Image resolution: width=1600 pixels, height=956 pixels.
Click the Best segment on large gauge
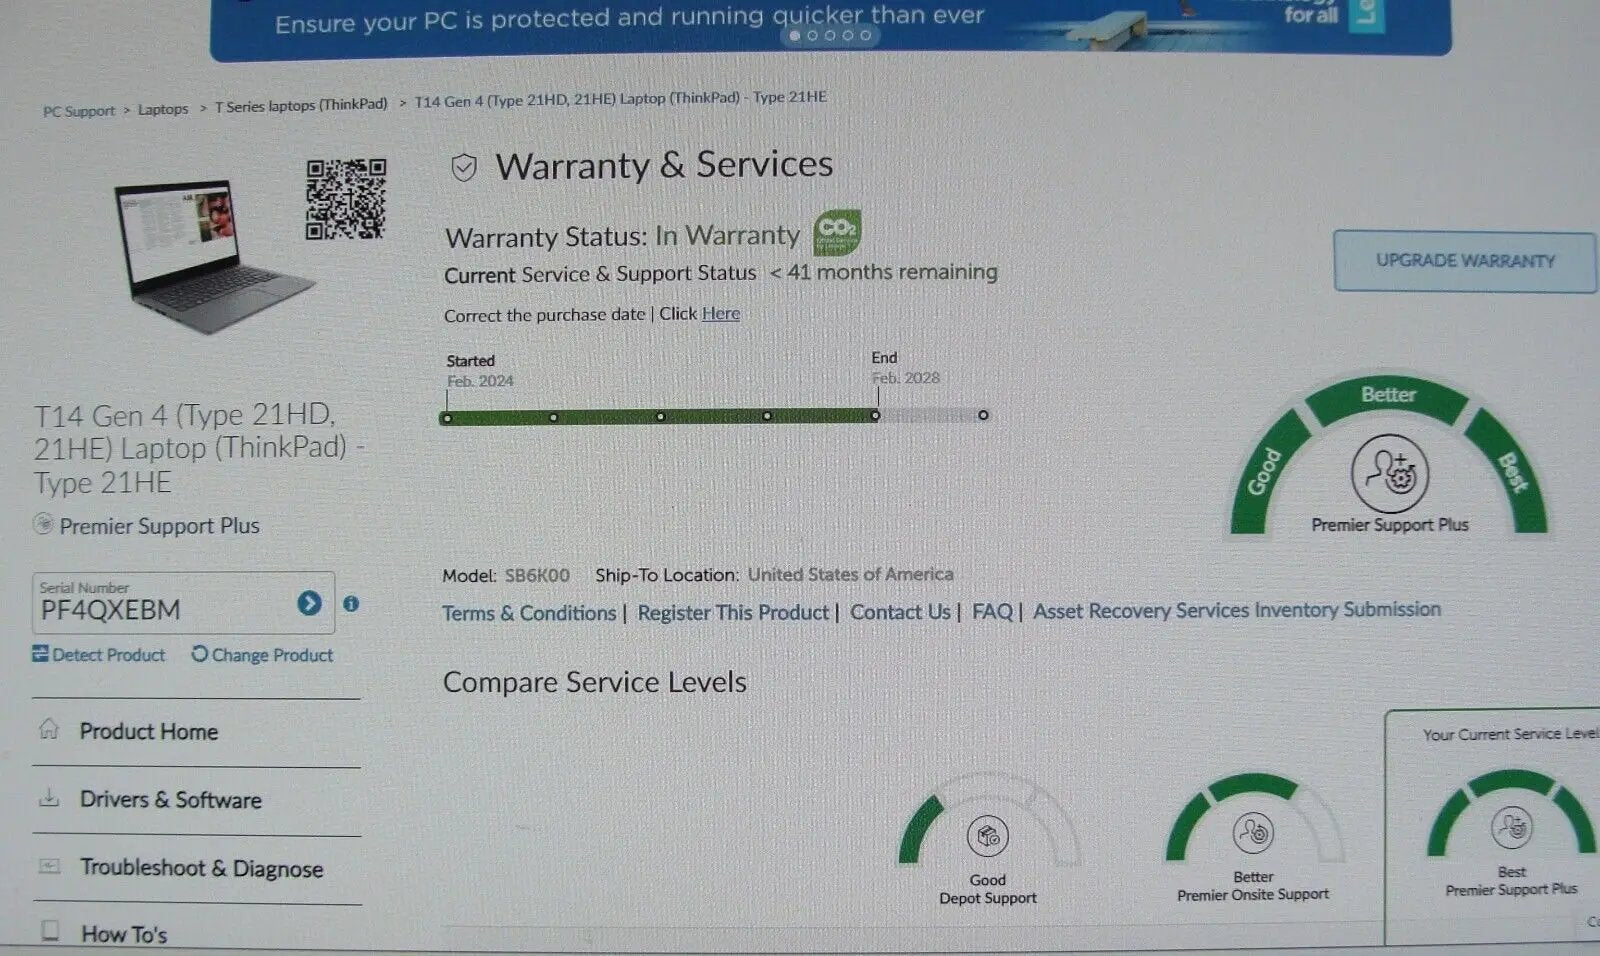click(1510, 470)
